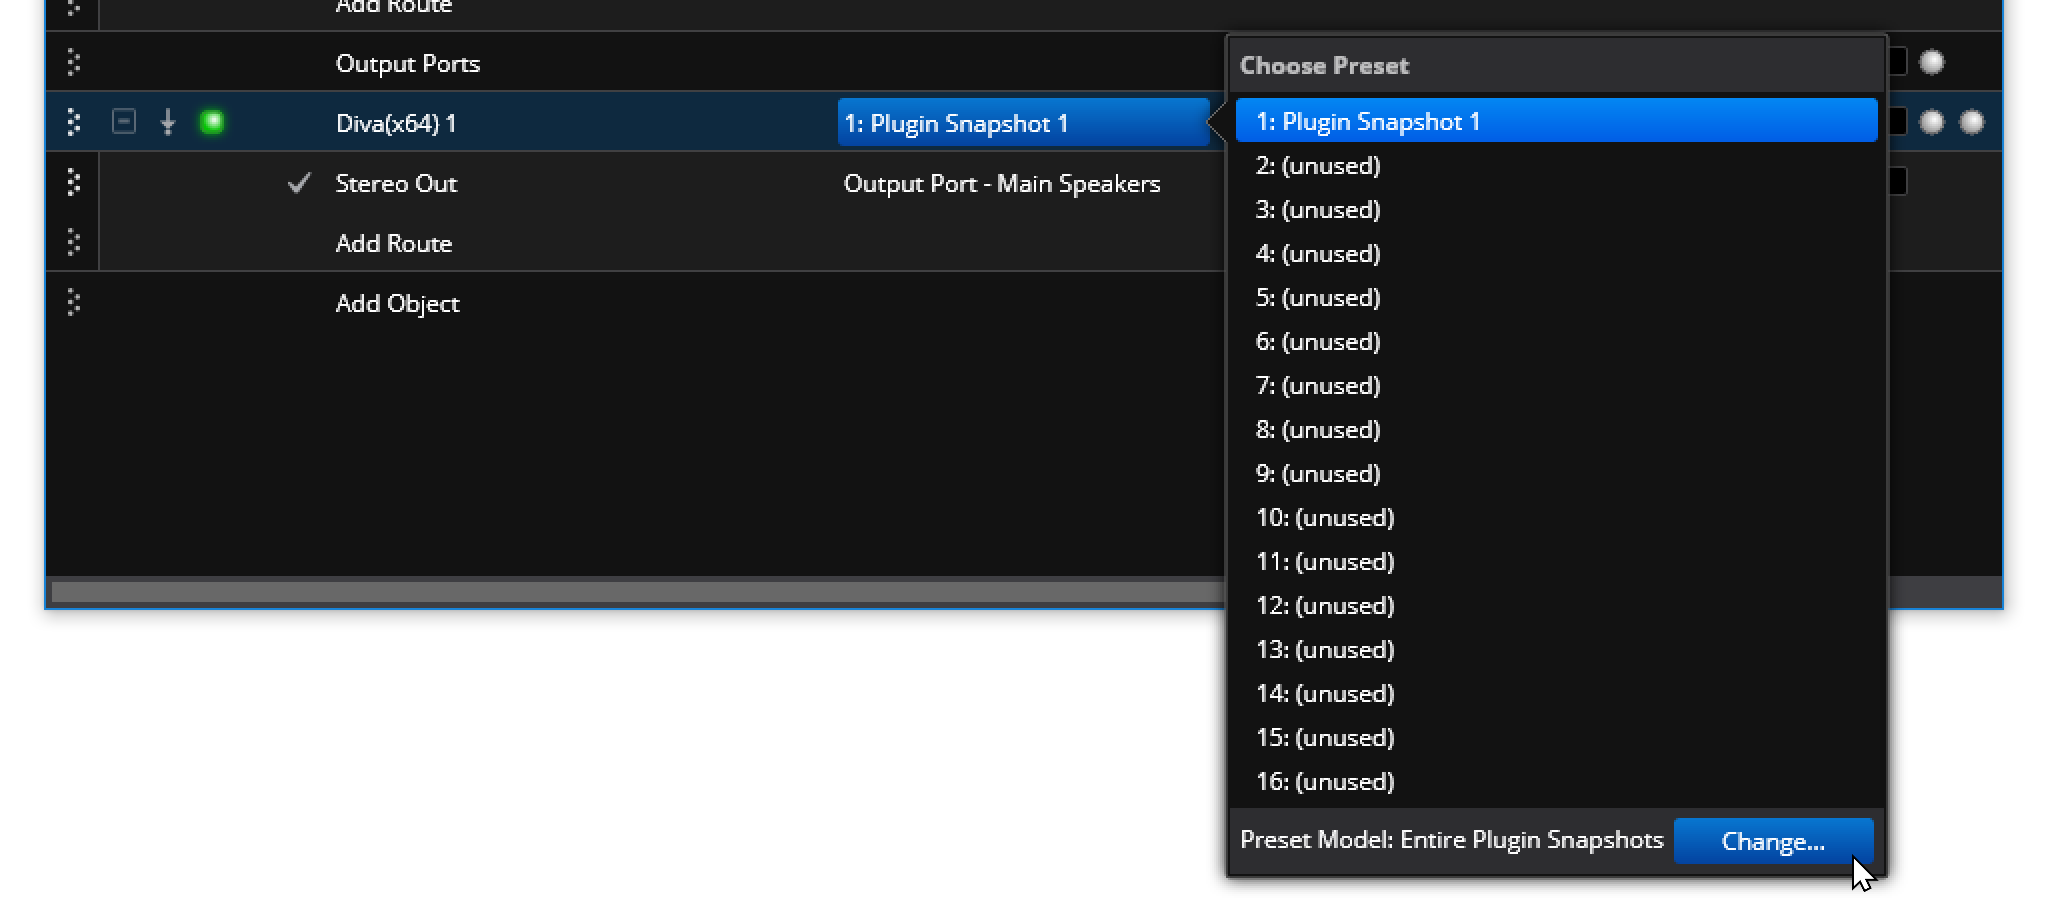The width and height of the screenshot is (2046, 916).
Task: Click Add Route below Stereo Out
Action: tap(394, 243)
